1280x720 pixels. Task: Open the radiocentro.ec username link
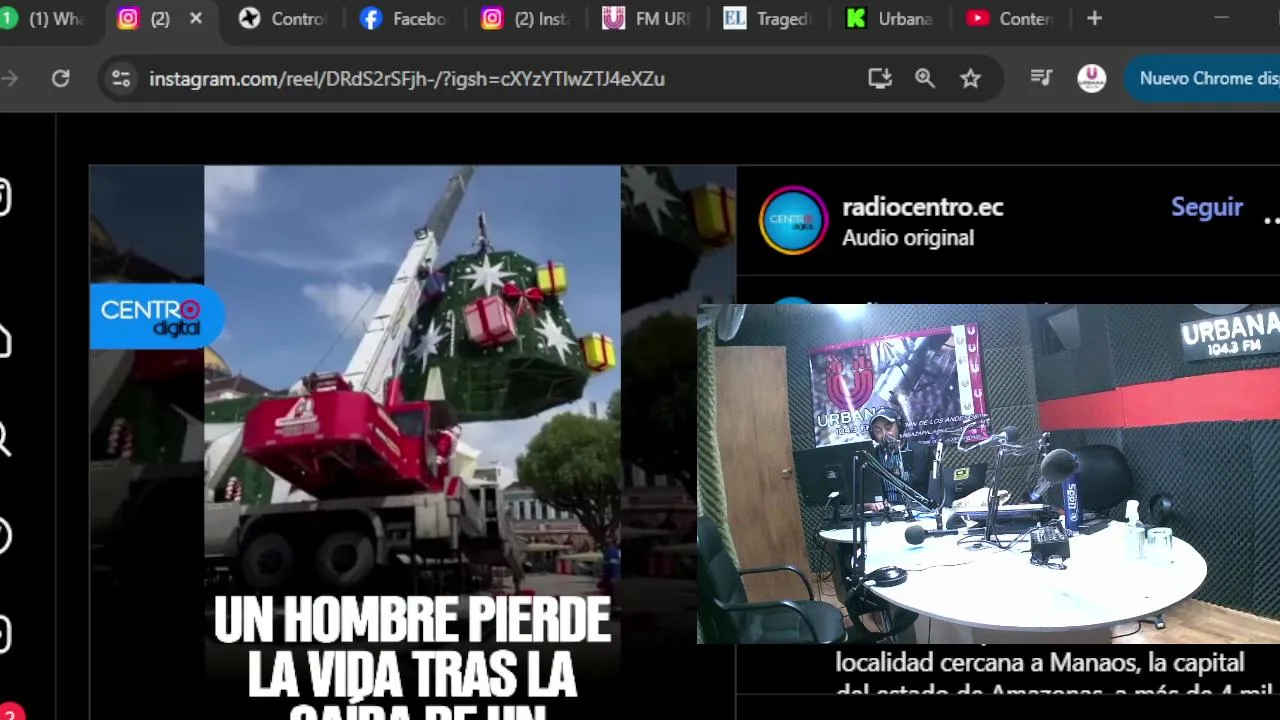pos(922,207)
